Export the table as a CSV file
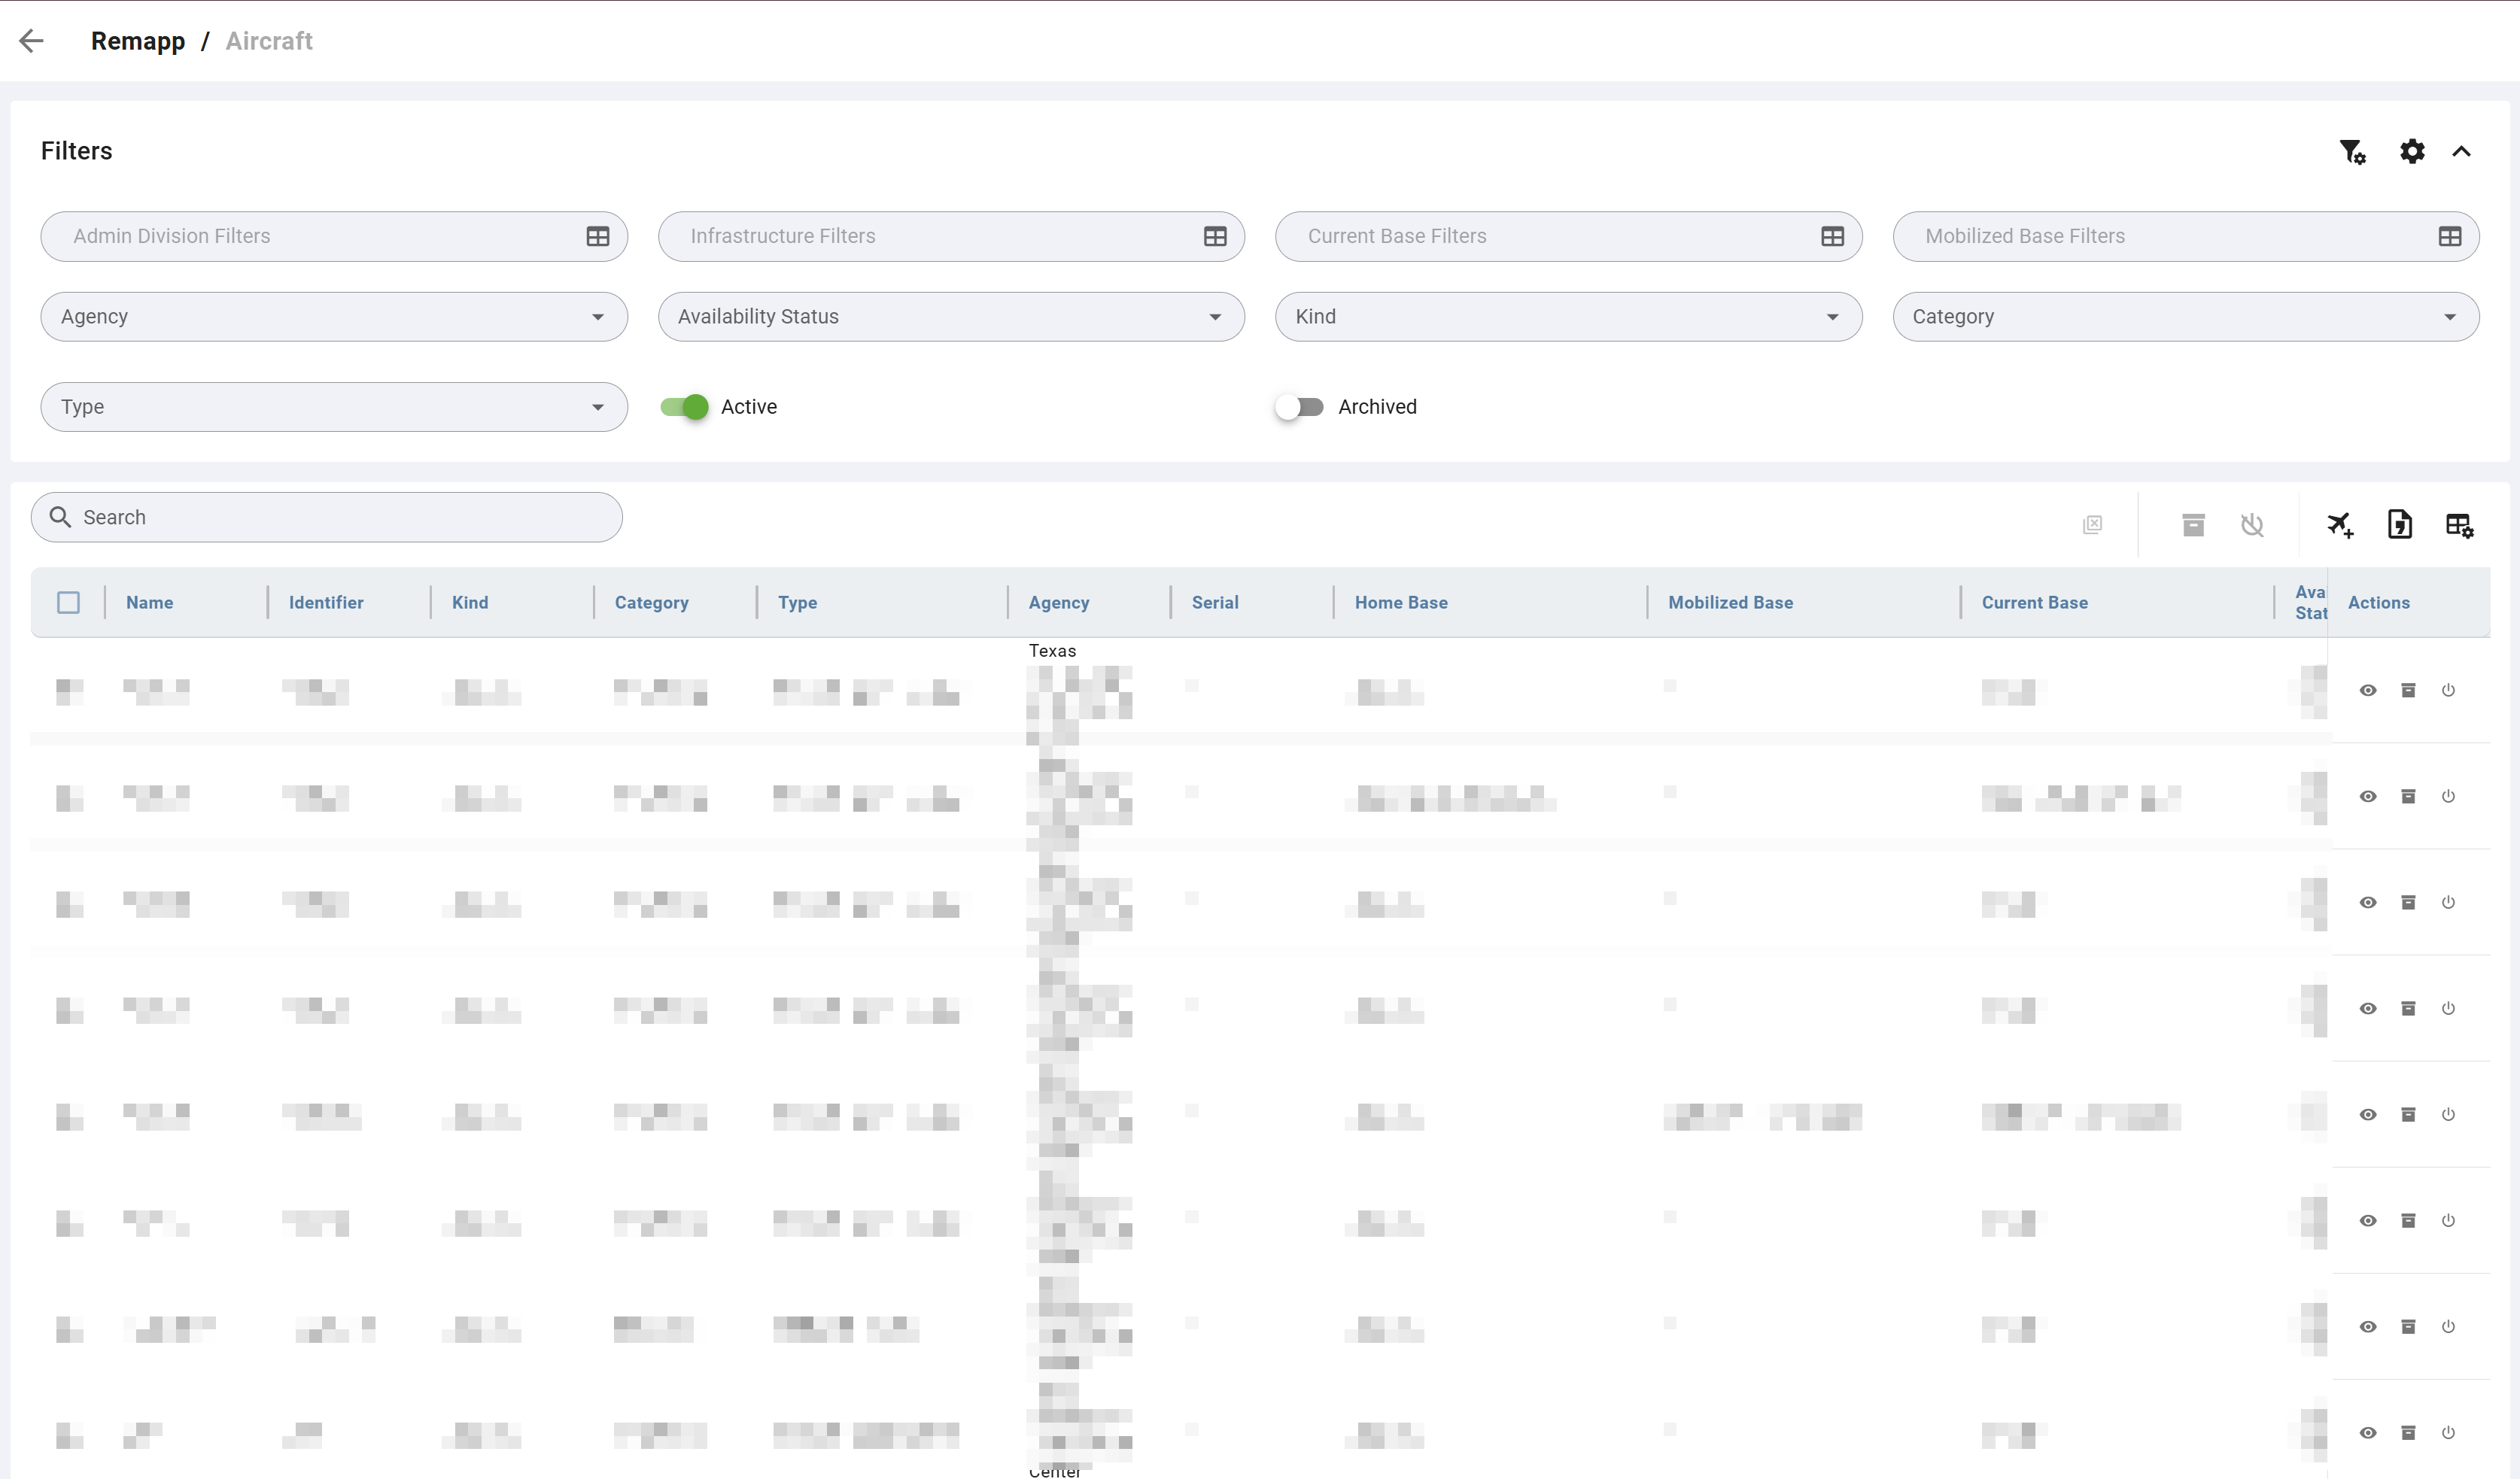This screenshot has width=2520, height=1479. tap(2400, 524)
